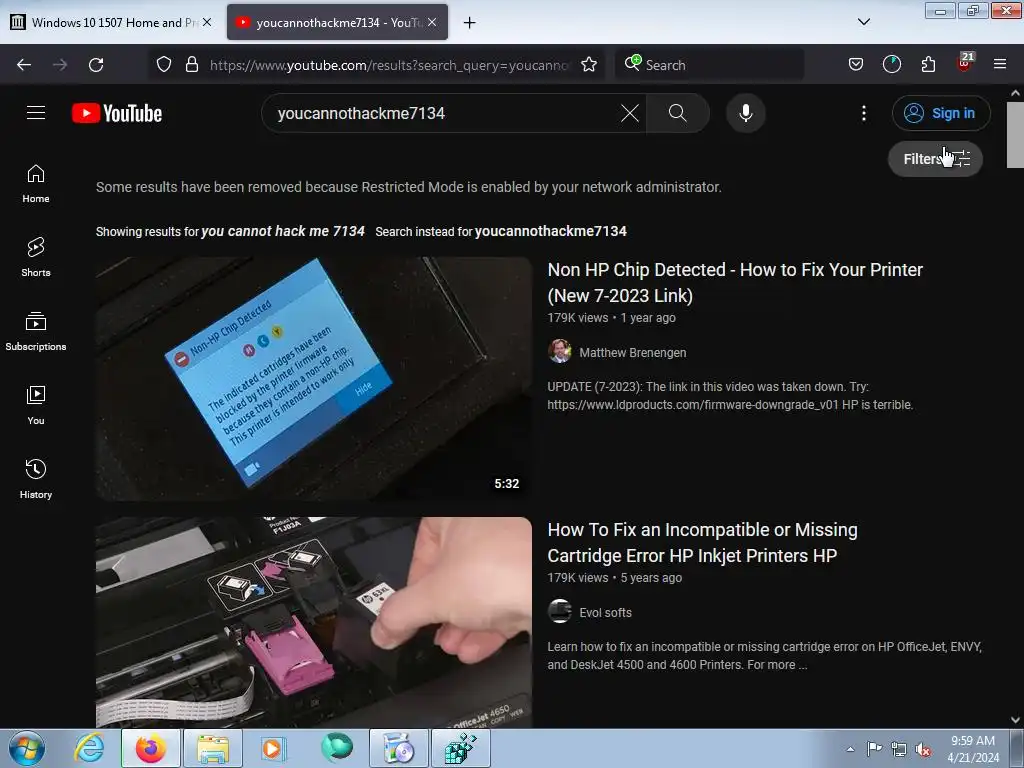View site security lock information
The image size is (1024, 768).
click(x=191, y=65)
